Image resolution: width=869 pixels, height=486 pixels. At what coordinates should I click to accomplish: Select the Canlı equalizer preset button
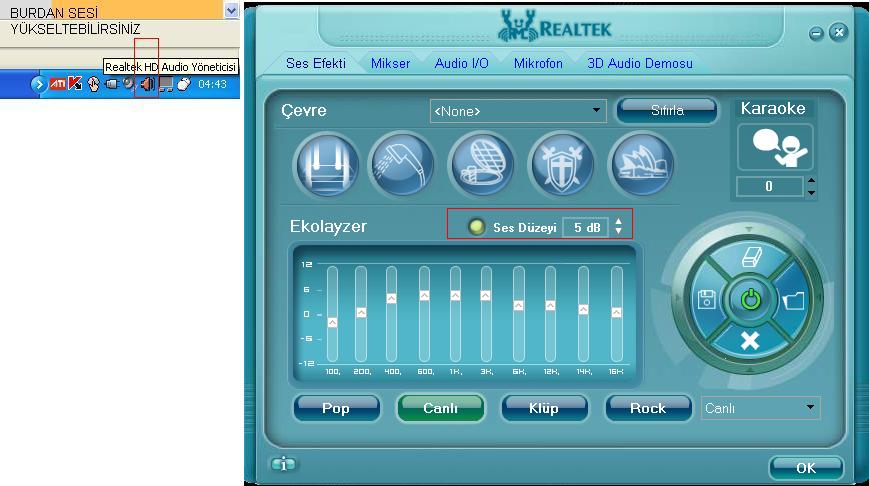(441, 408)
